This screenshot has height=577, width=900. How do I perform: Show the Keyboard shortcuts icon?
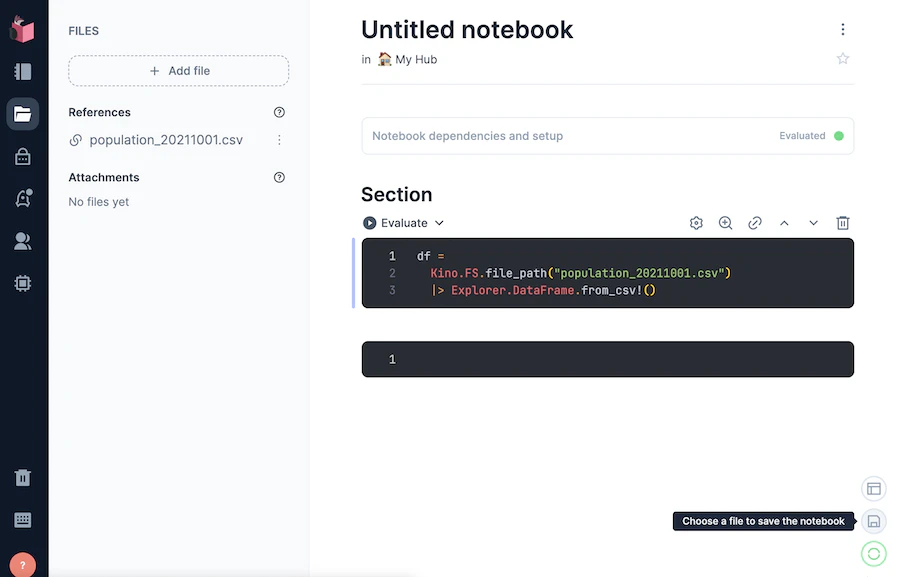click(x=23, y=520)
